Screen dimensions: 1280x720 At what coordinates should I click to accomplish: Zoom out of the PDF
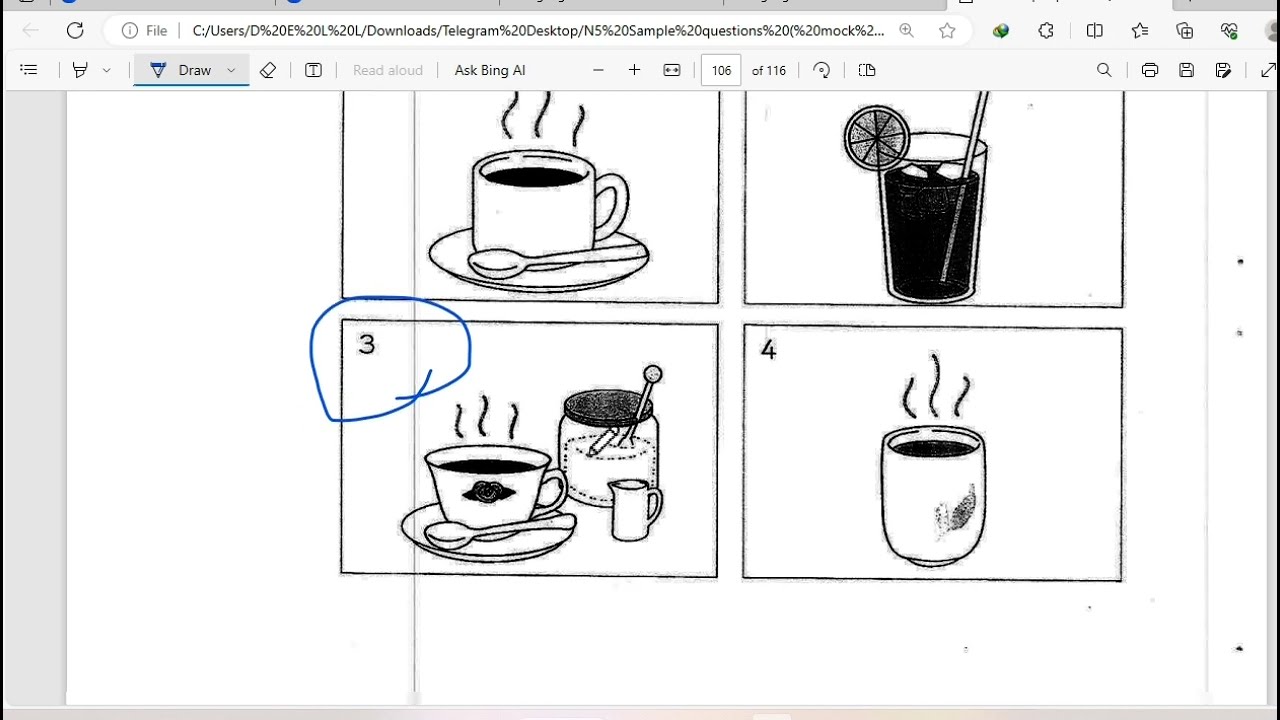[598, 70]
